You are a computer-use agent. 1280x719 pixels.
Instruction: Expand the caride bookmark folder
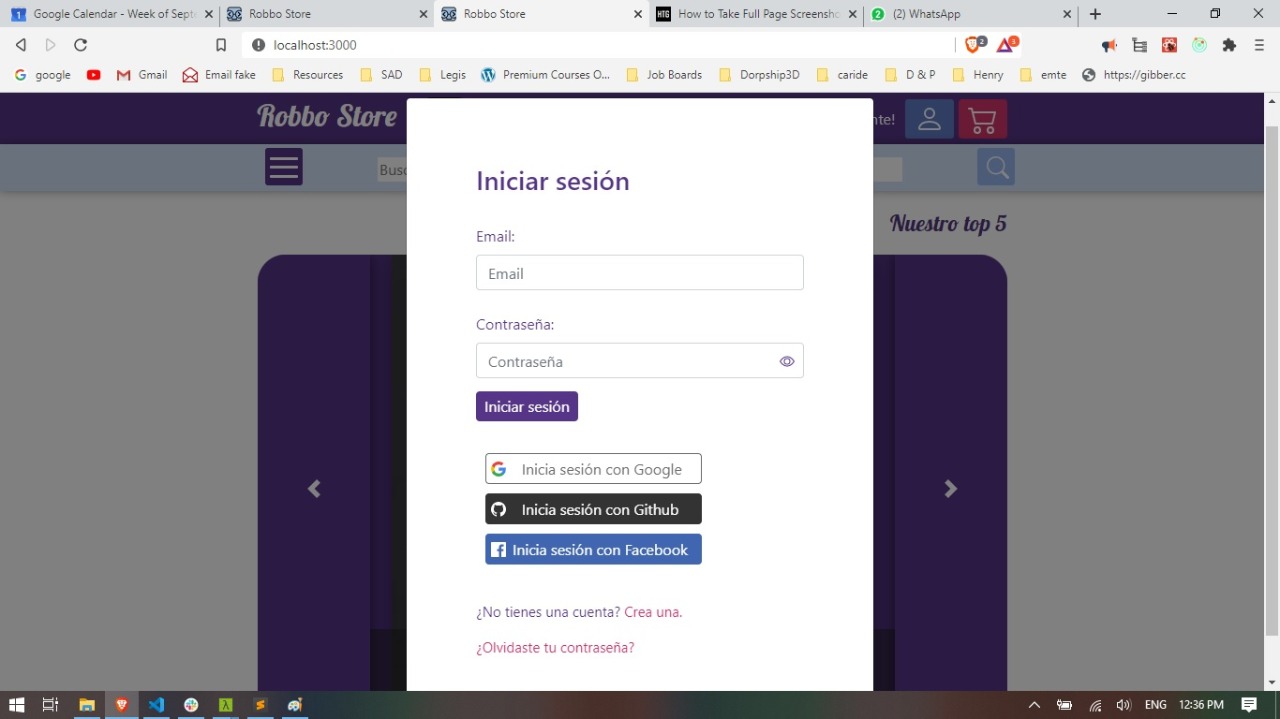[843, 75]
